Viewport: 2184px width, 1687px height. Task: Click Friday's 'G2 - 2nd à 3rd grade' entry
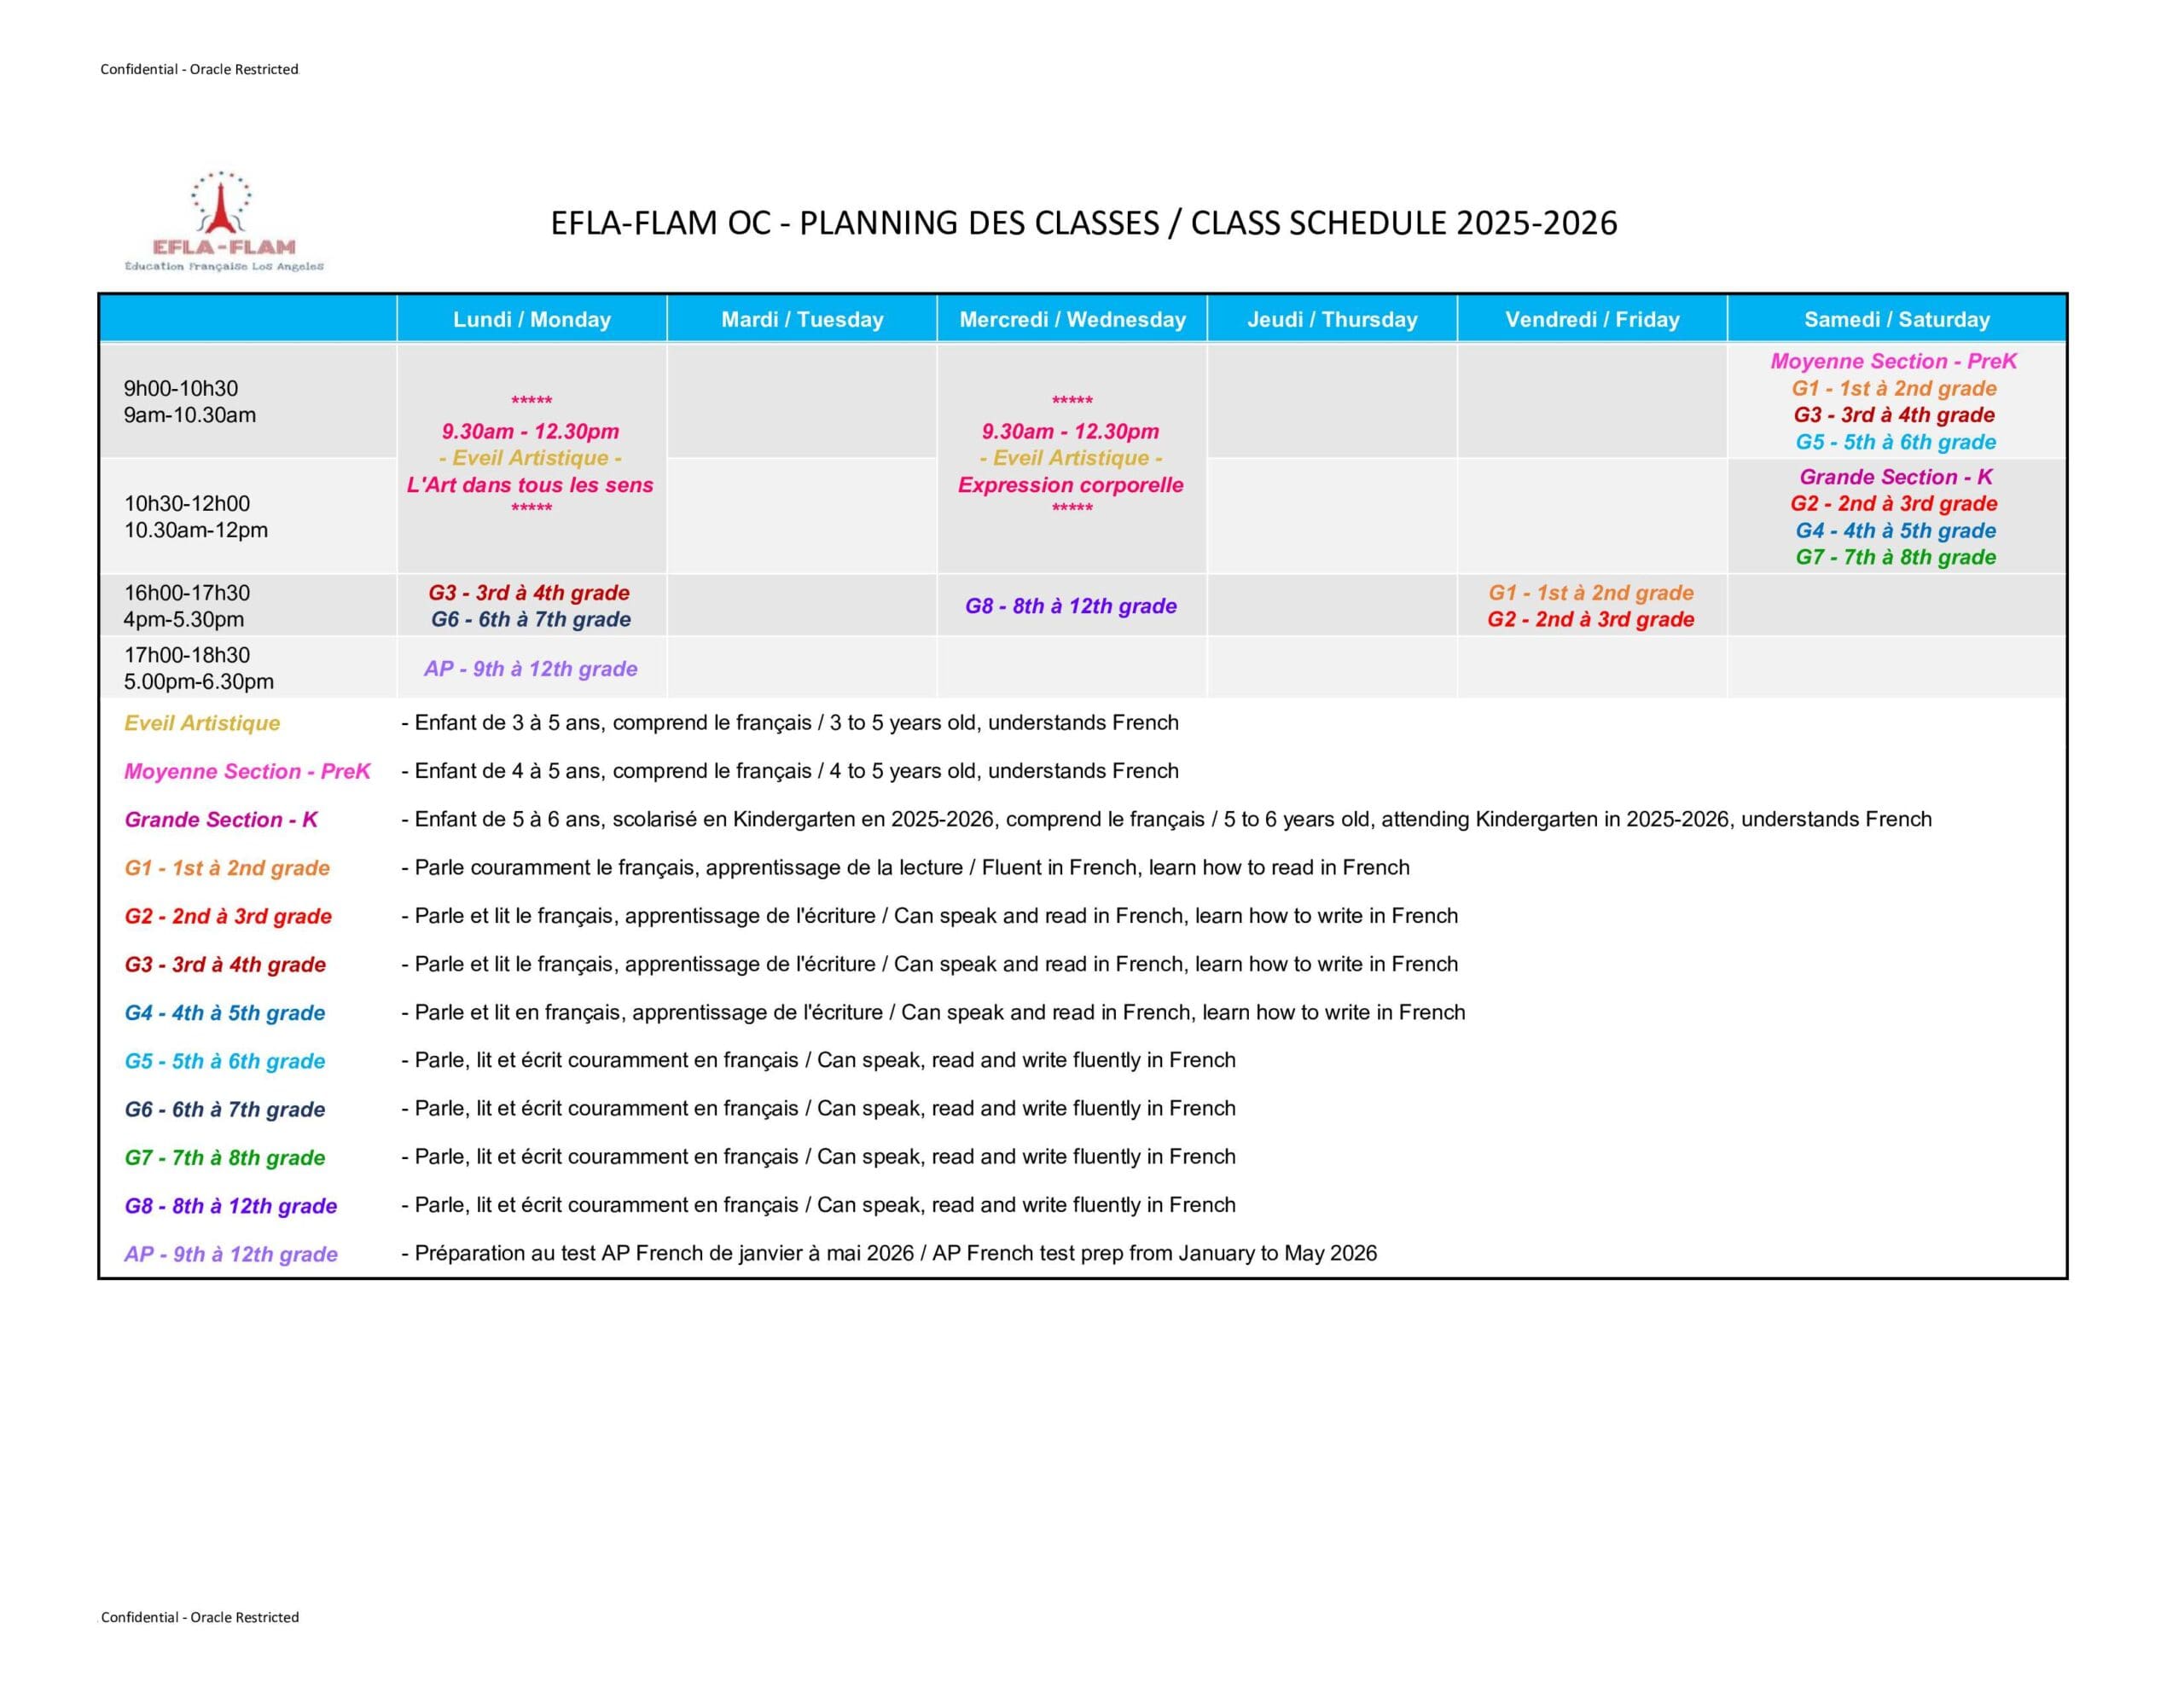[1591, 619]
